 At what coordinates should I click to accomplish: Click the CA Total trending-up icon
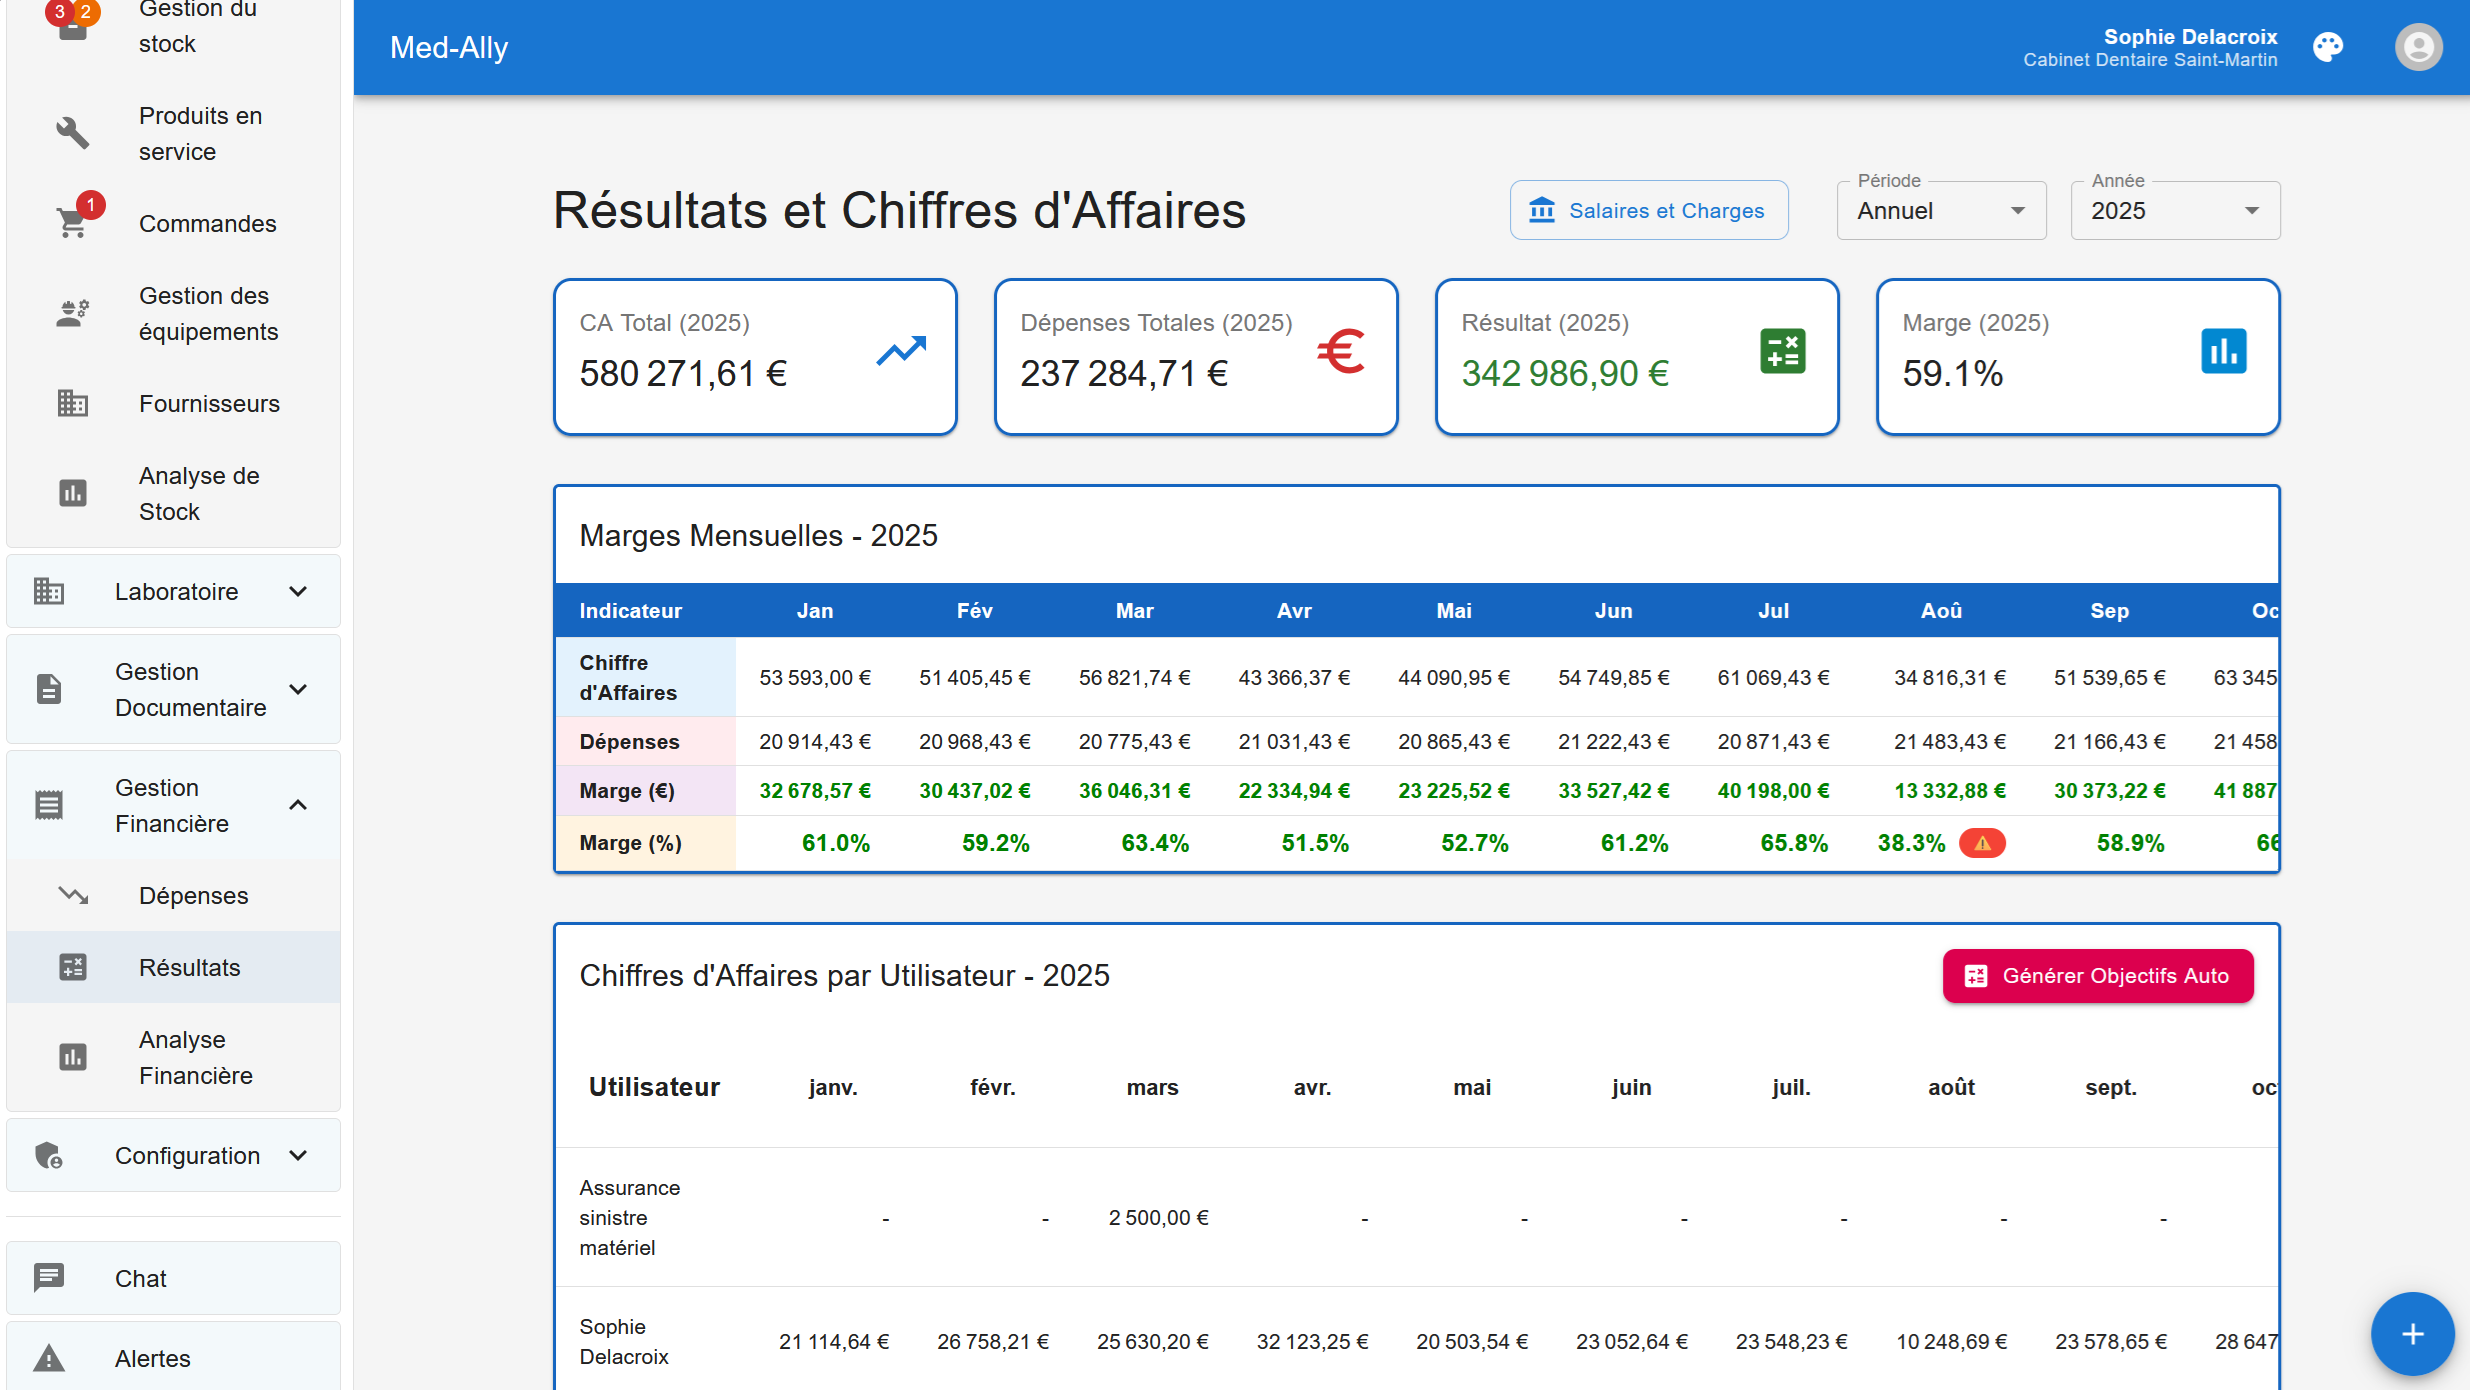(901, 351)
